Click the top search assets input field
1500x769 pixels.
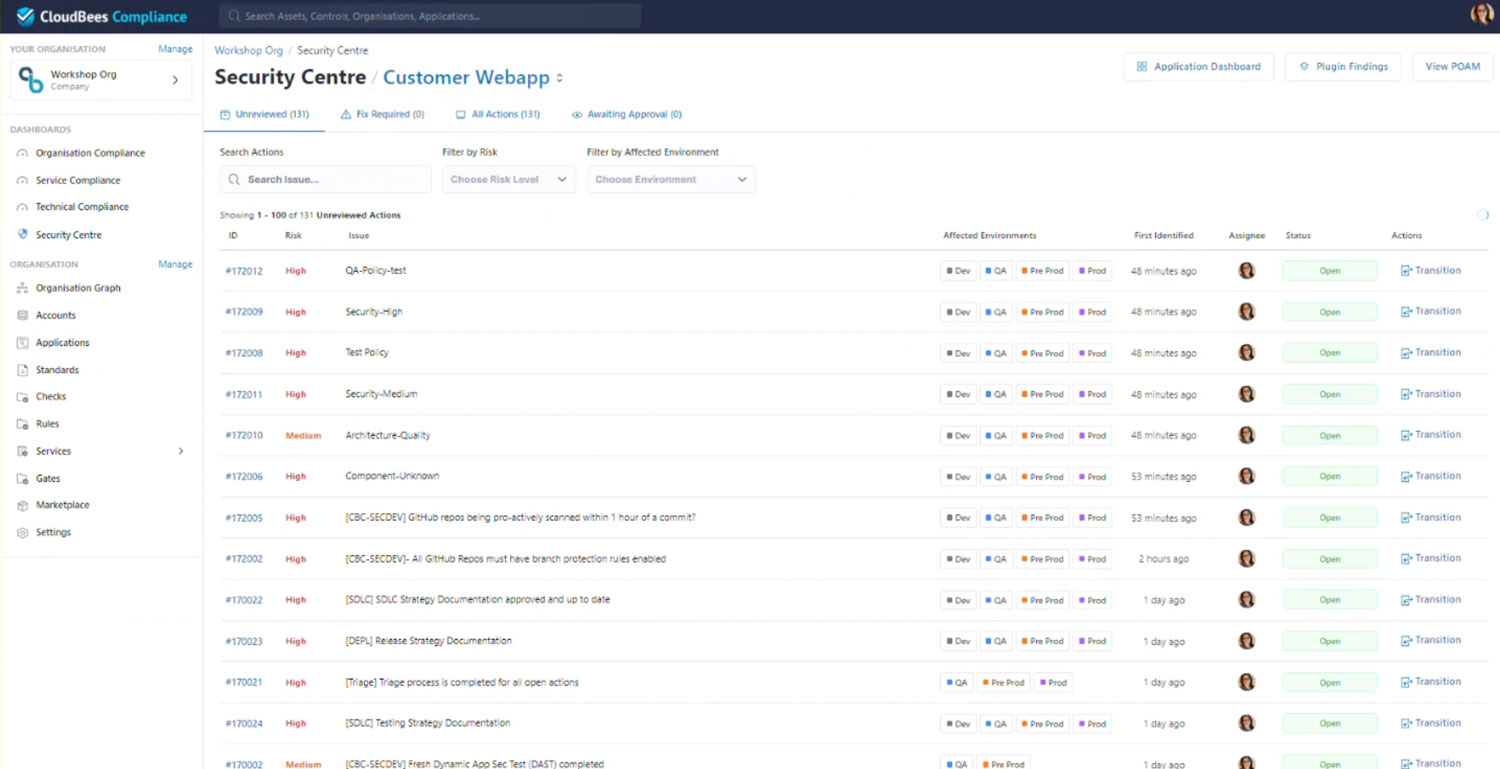tap(430, 16)
